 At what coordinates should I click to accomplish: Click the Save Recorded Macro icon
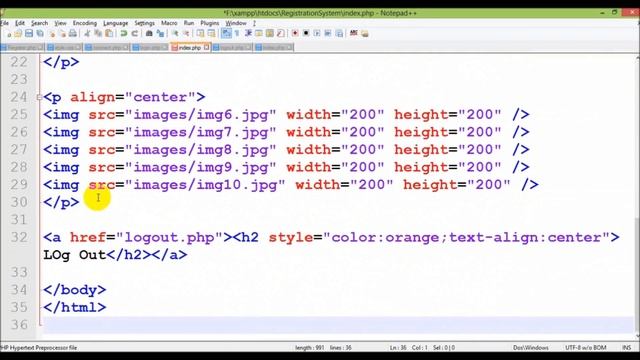339,33
